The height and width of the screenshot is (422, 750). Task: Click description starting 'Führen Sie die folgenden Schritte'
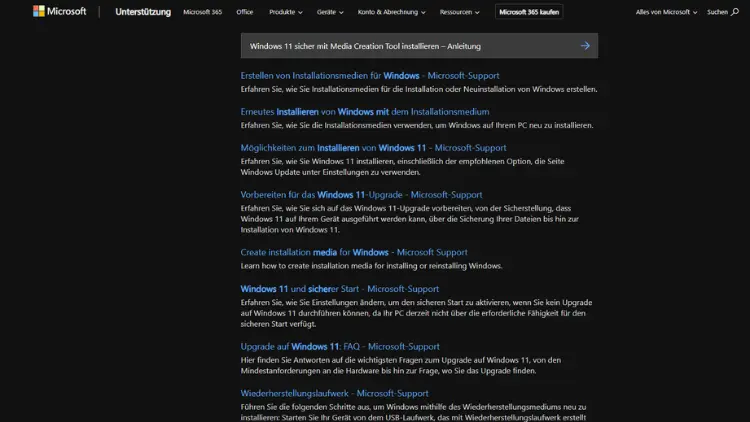pyautogui.click(x=413, y=412)
